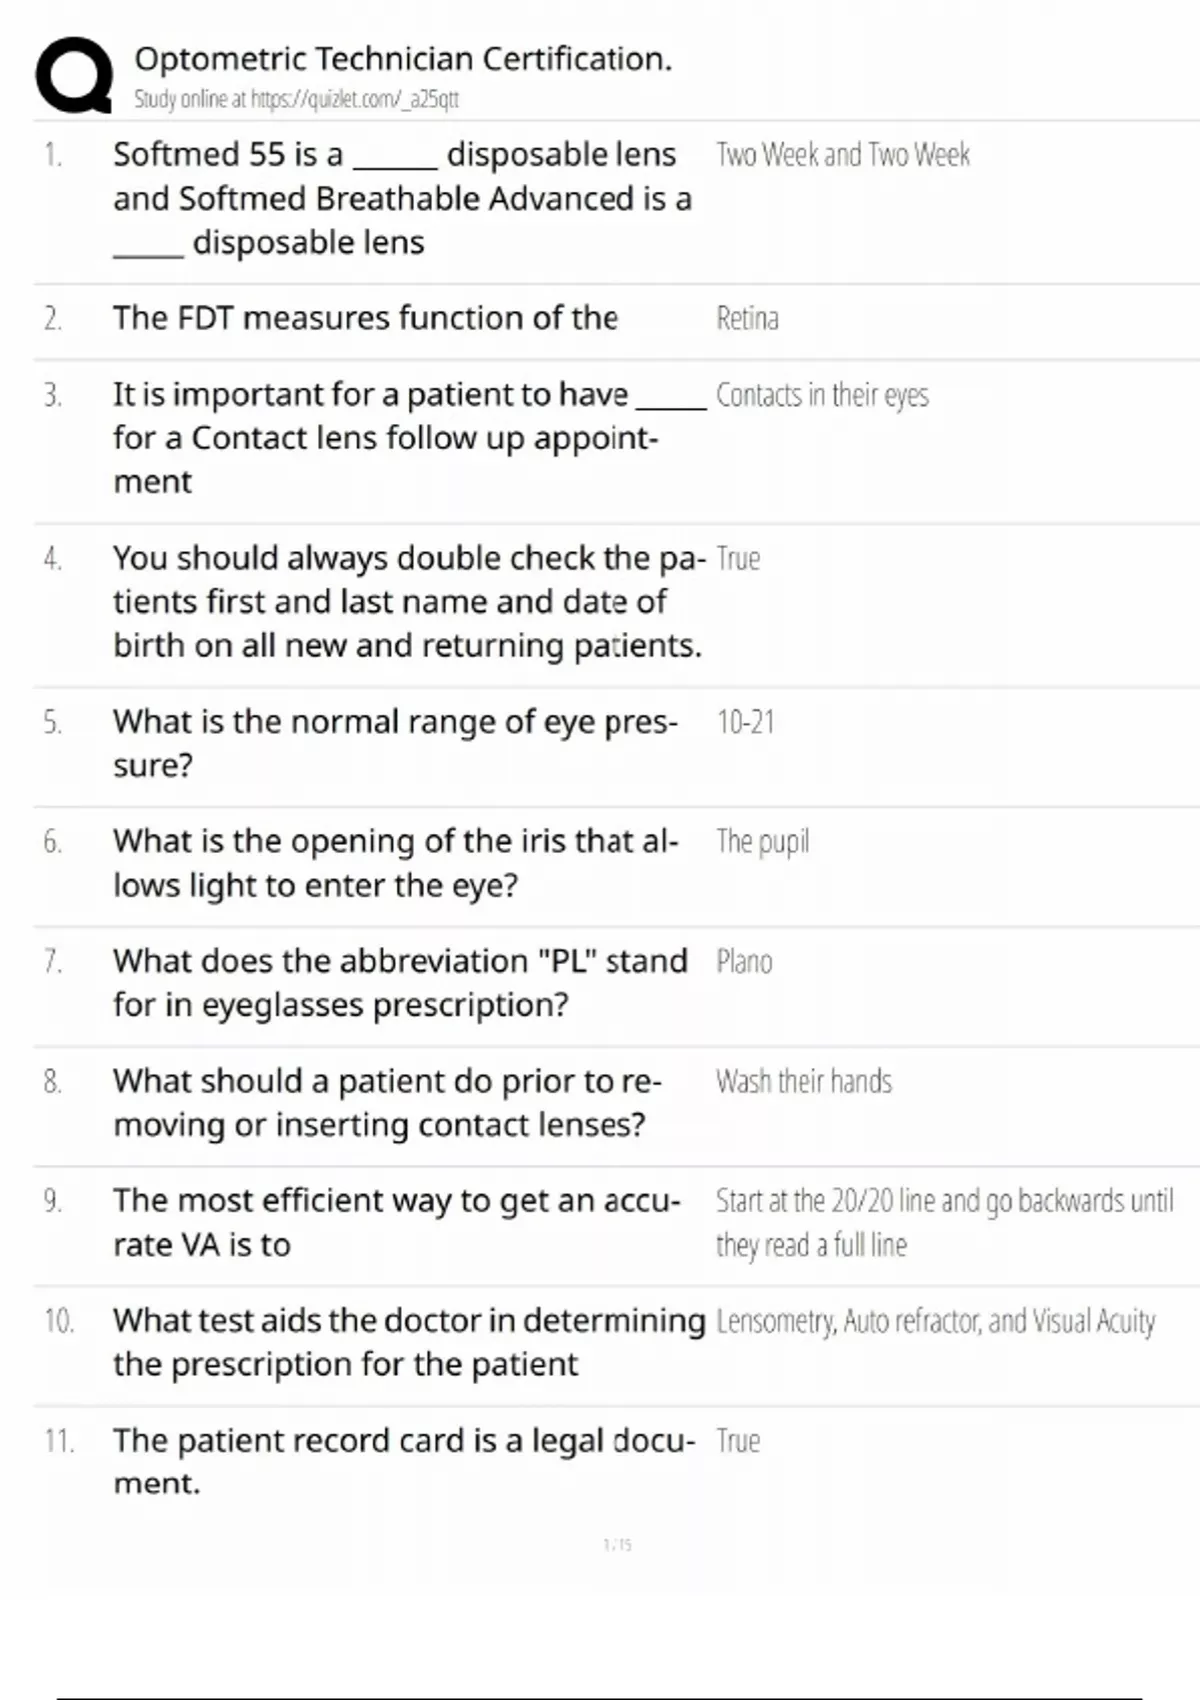
Task: Select the most efficient VA question
Action: (396, 1222)
